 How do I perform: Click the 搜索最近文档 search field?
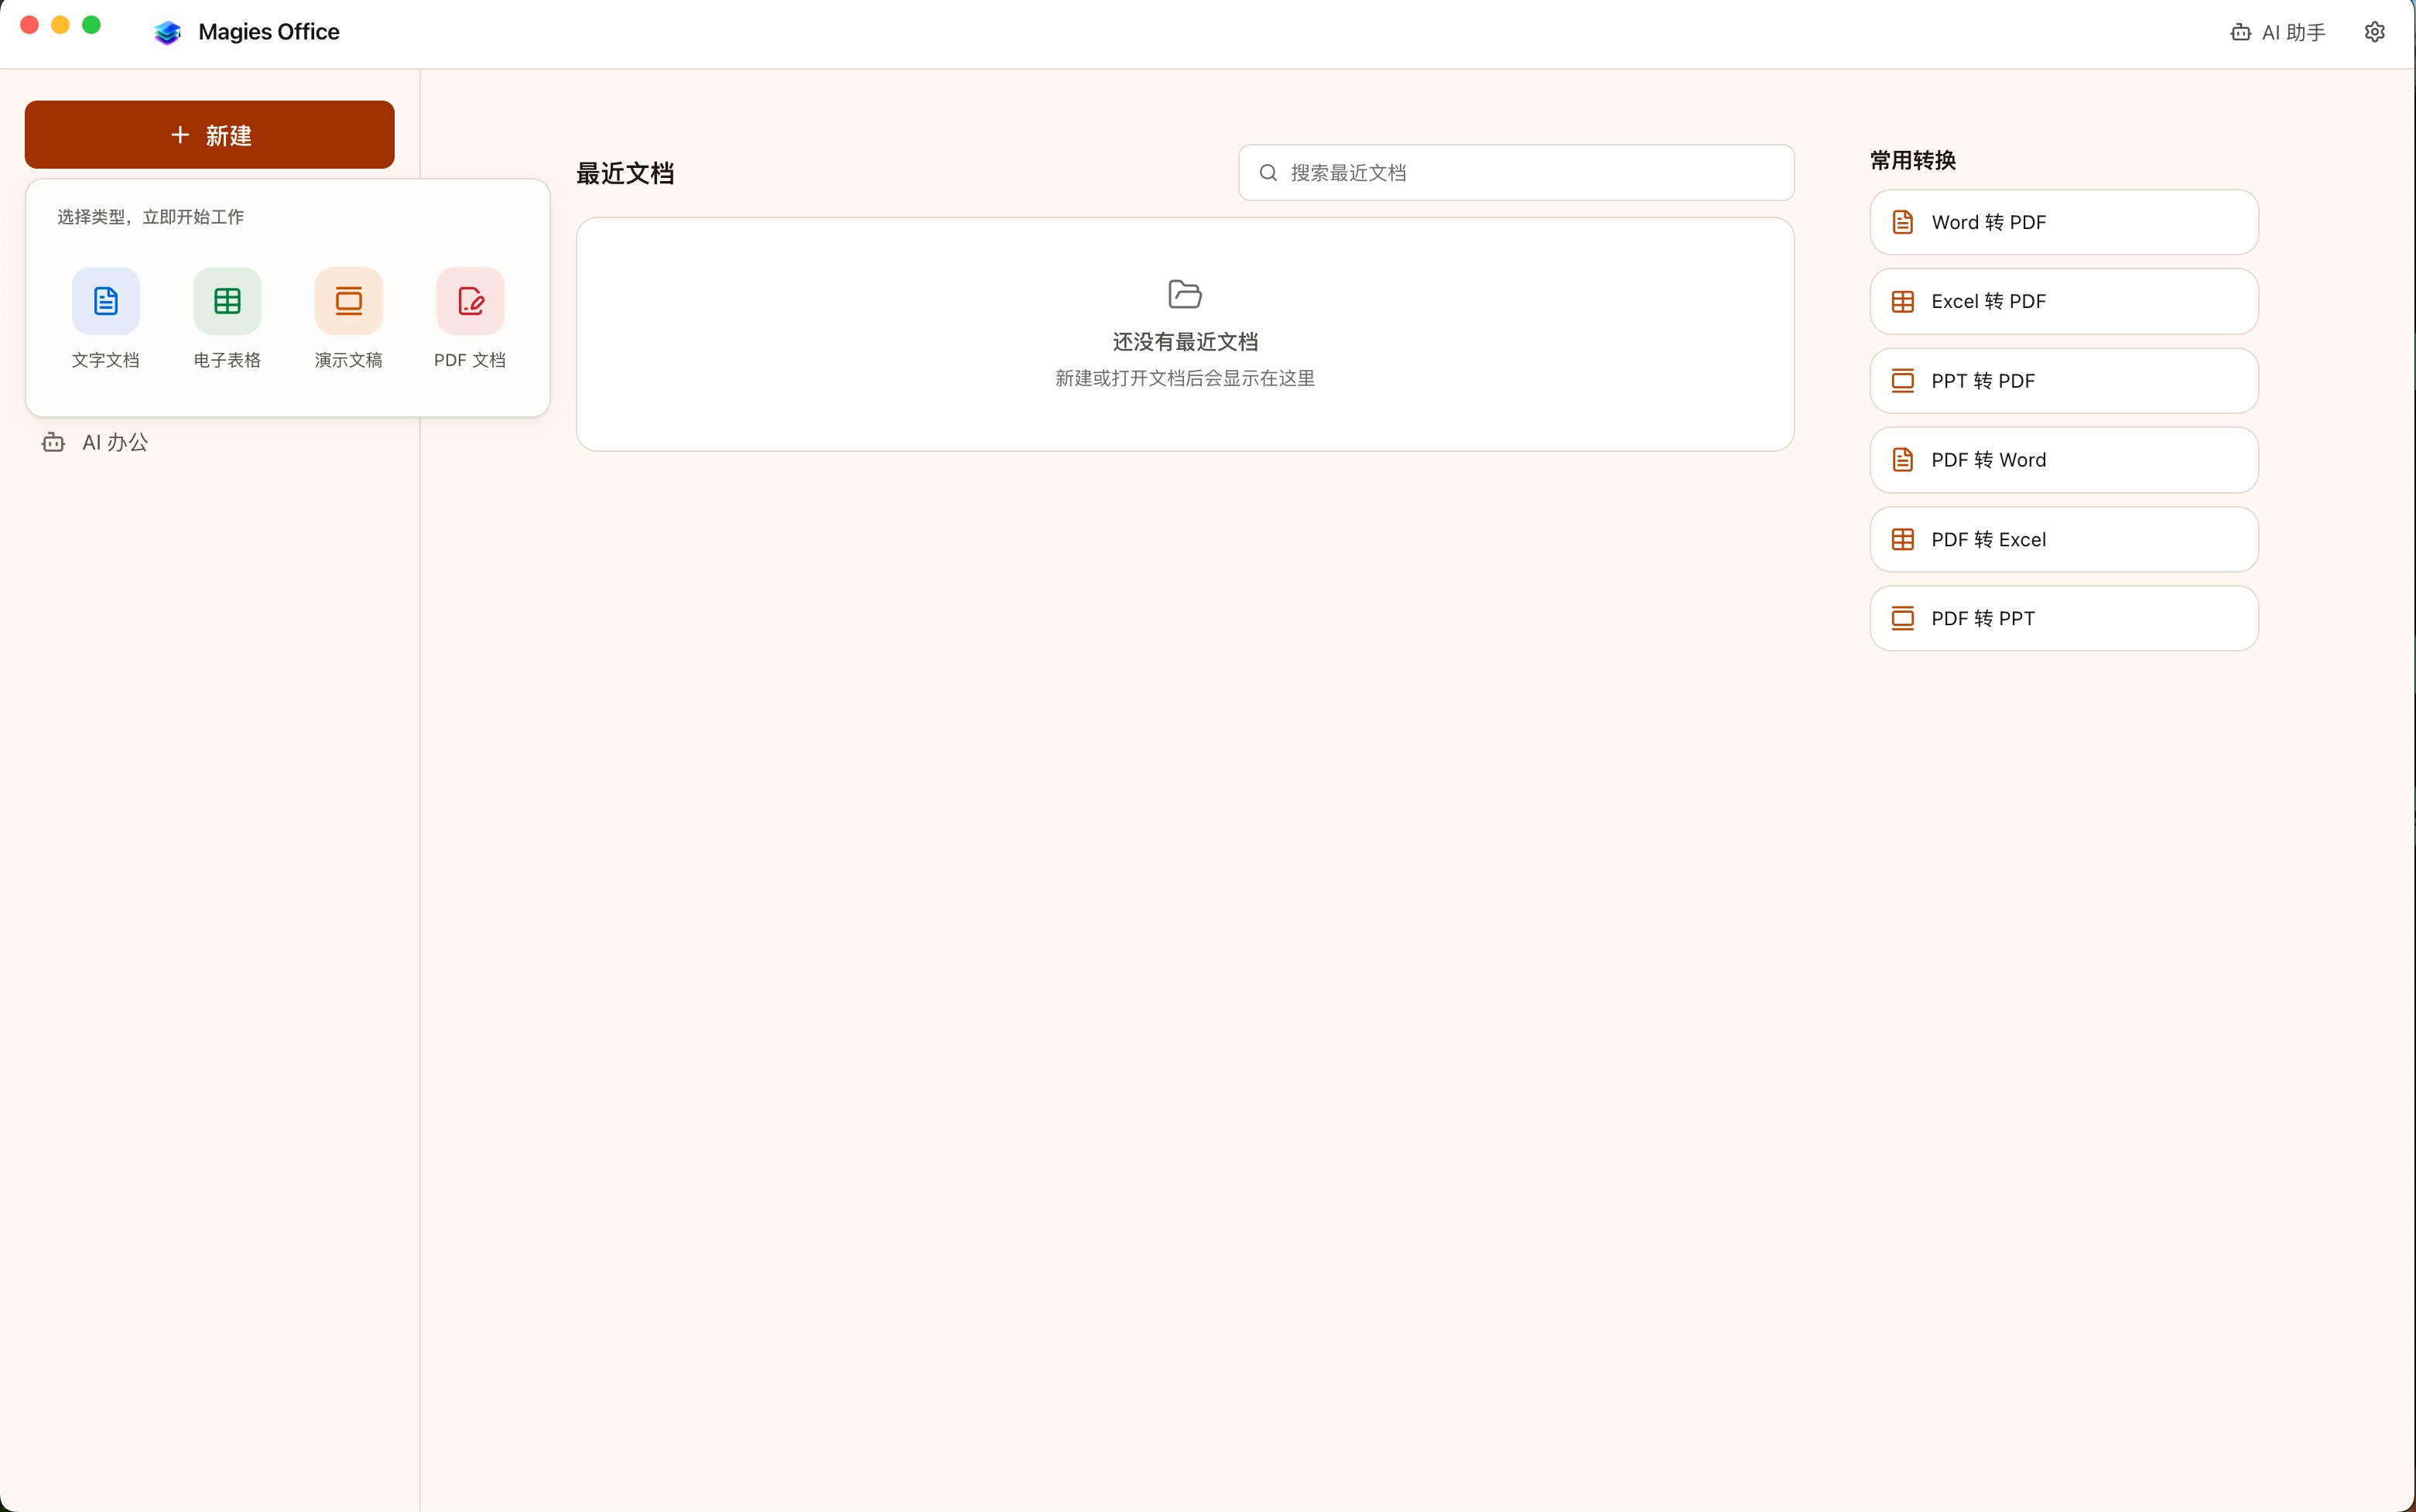(1516, 172)
